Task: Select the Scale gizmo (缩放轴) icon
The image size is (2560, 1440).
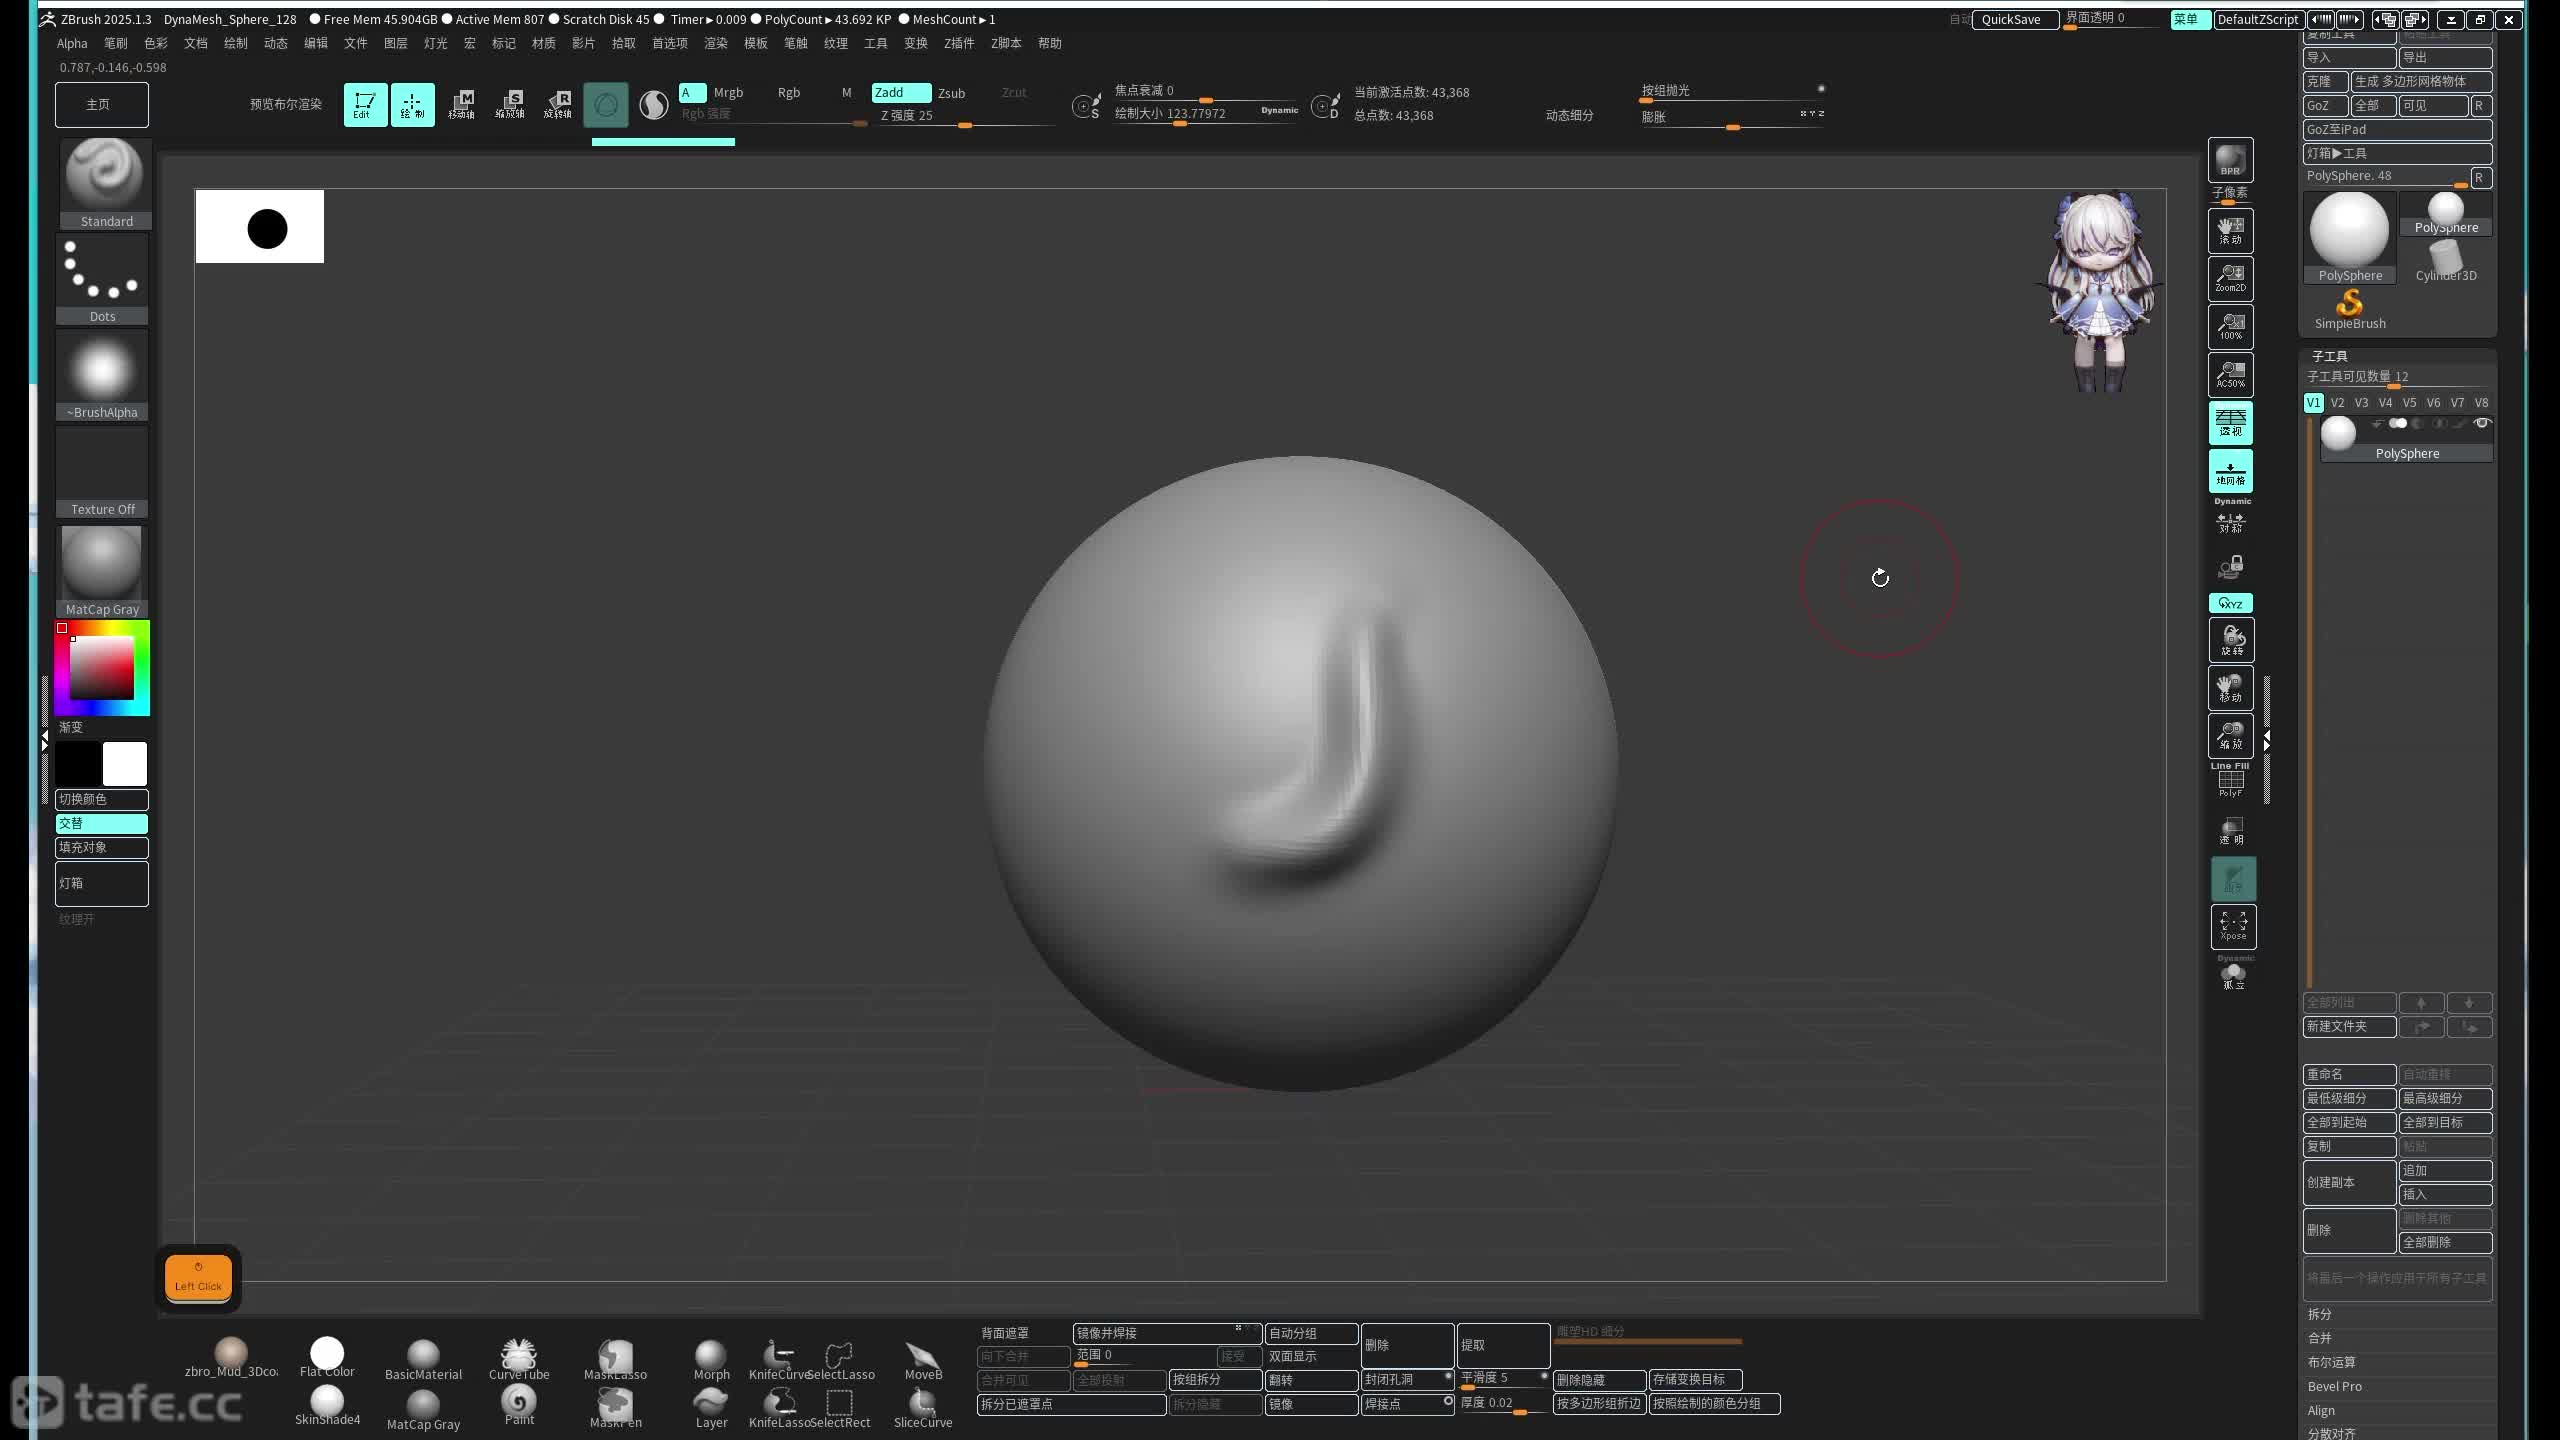Action: [510, 104]
